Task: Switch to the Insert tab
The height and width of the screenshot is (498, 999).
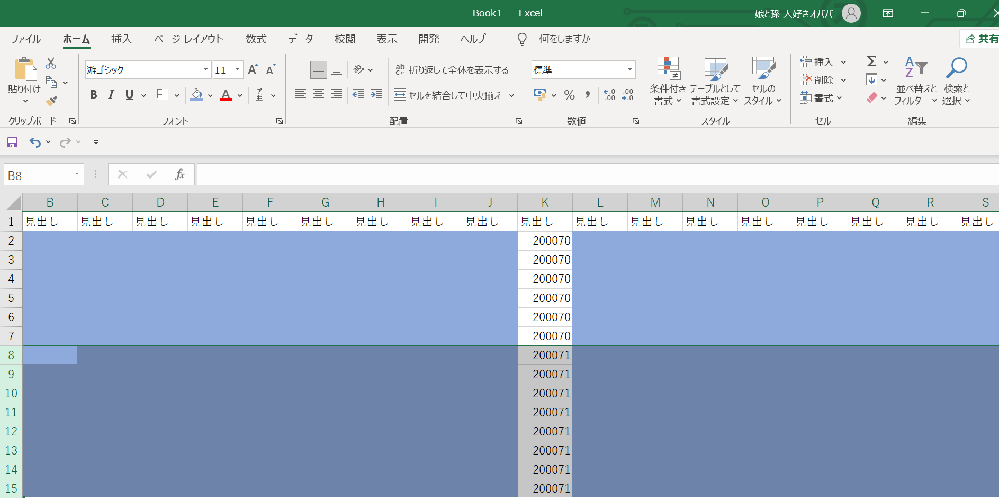Action: click(x=121, y=39)
